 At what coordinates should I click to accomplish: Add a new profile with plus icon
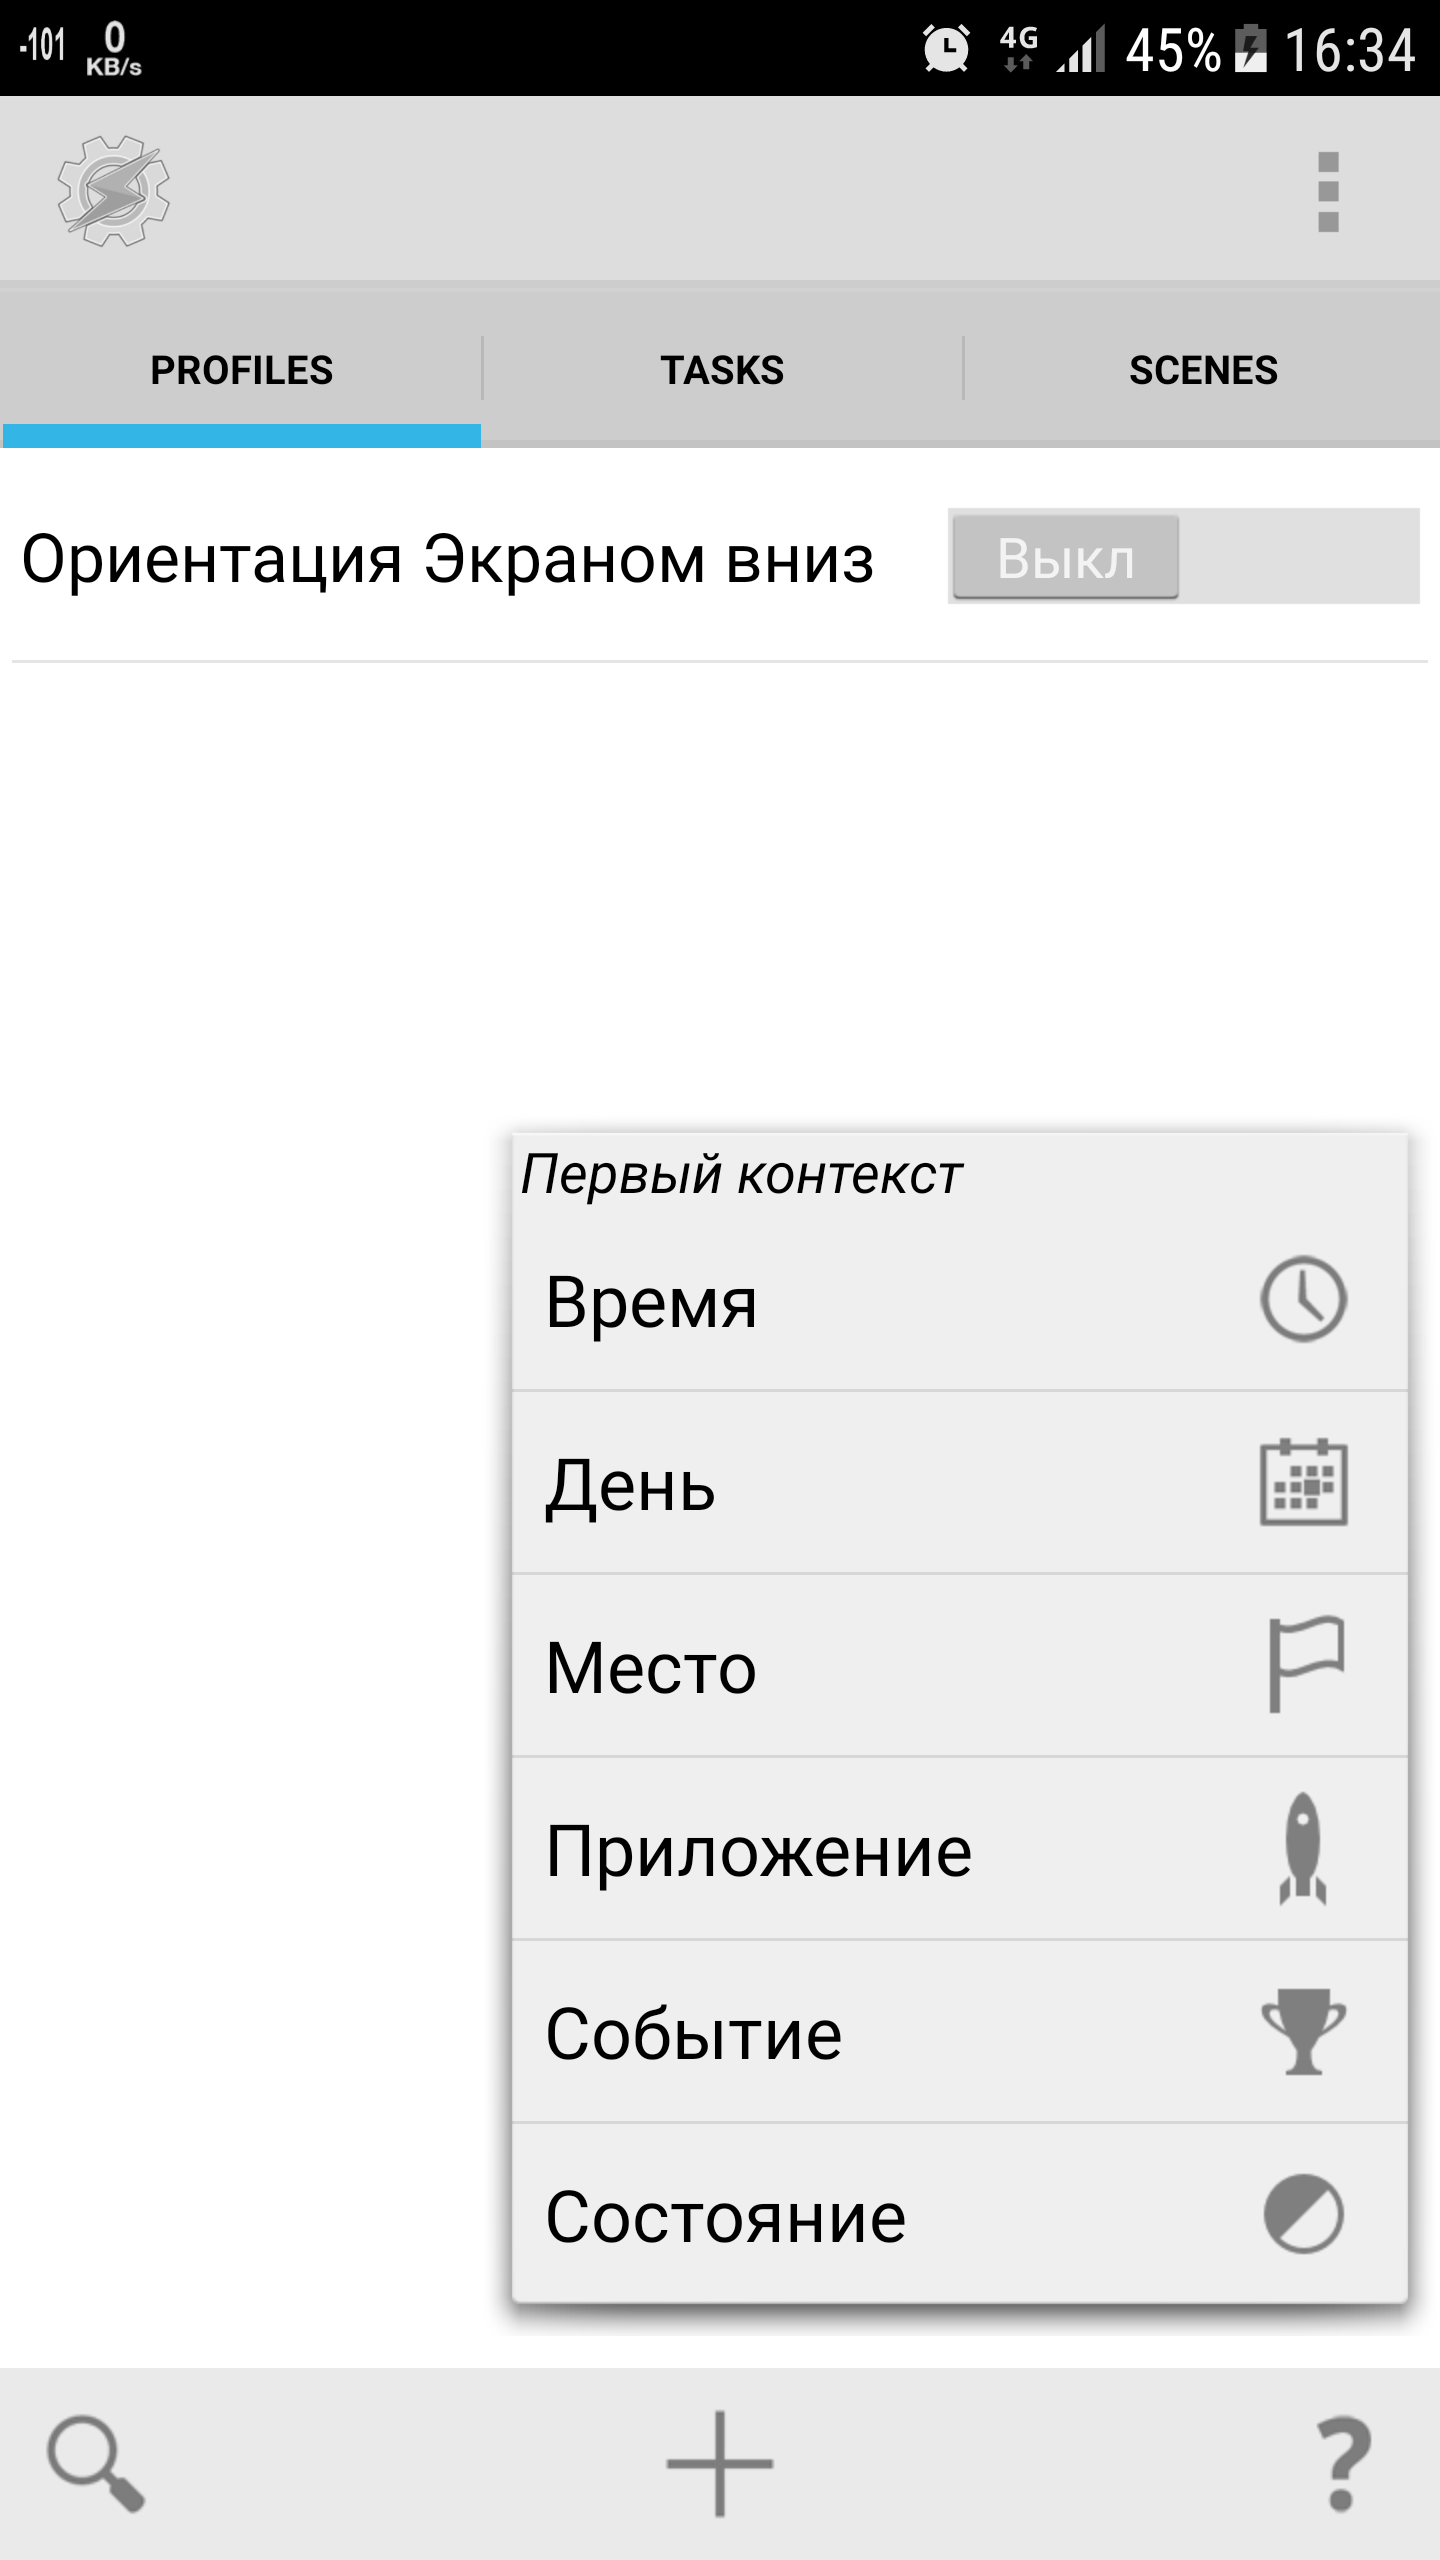pos(720,2463)
